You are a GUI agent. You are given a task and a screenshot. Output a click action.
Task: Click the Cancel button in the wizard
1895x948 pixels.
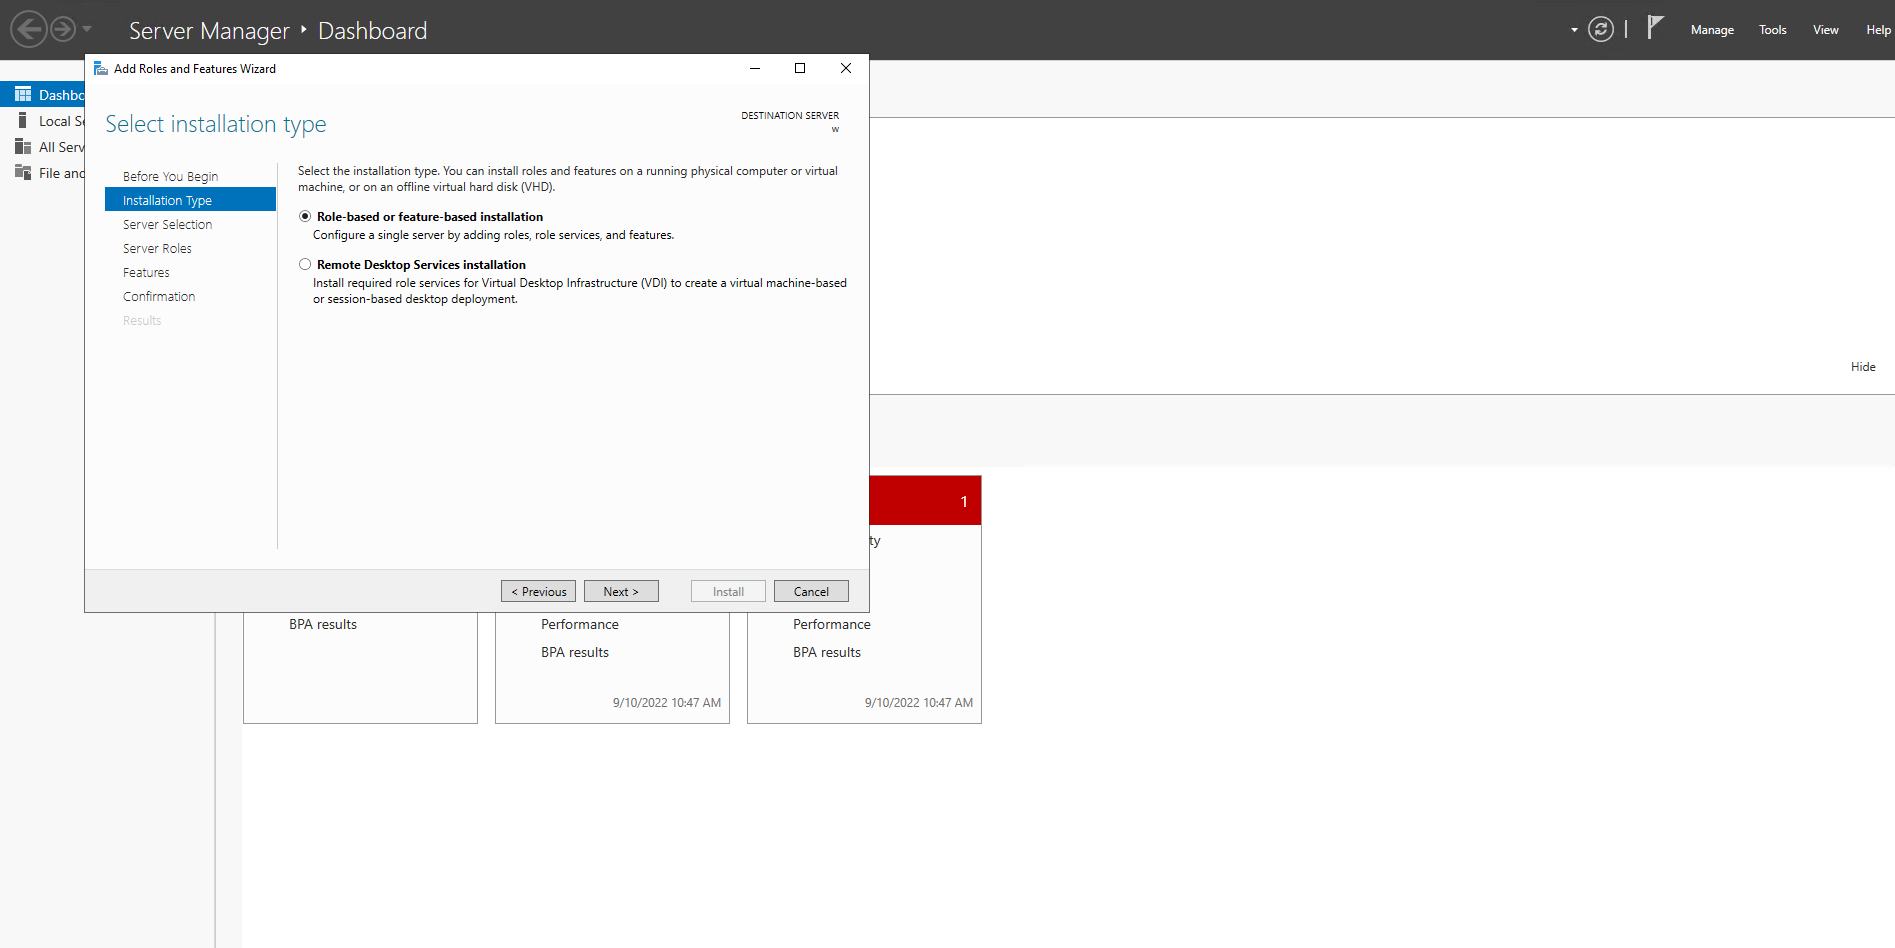click(811, 591)
